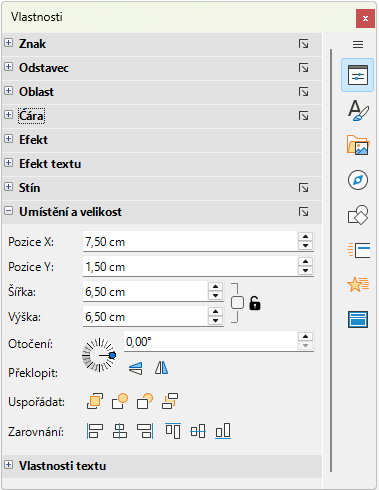Open more options for Čára panel
Viewport: 379px width, 490px height.
(303, 116)
